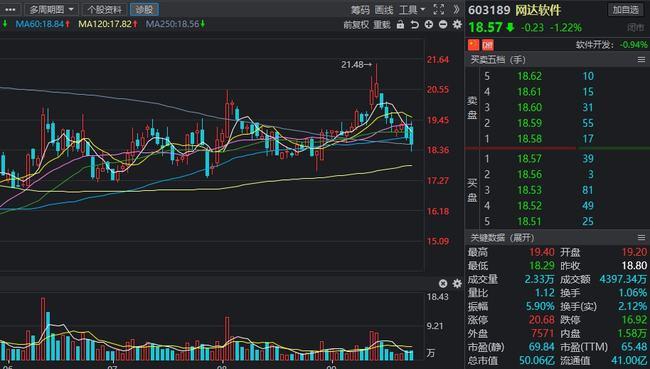Expand panel with double-chevron icon
The image size is (650, 369).
(x=456, y=10)
